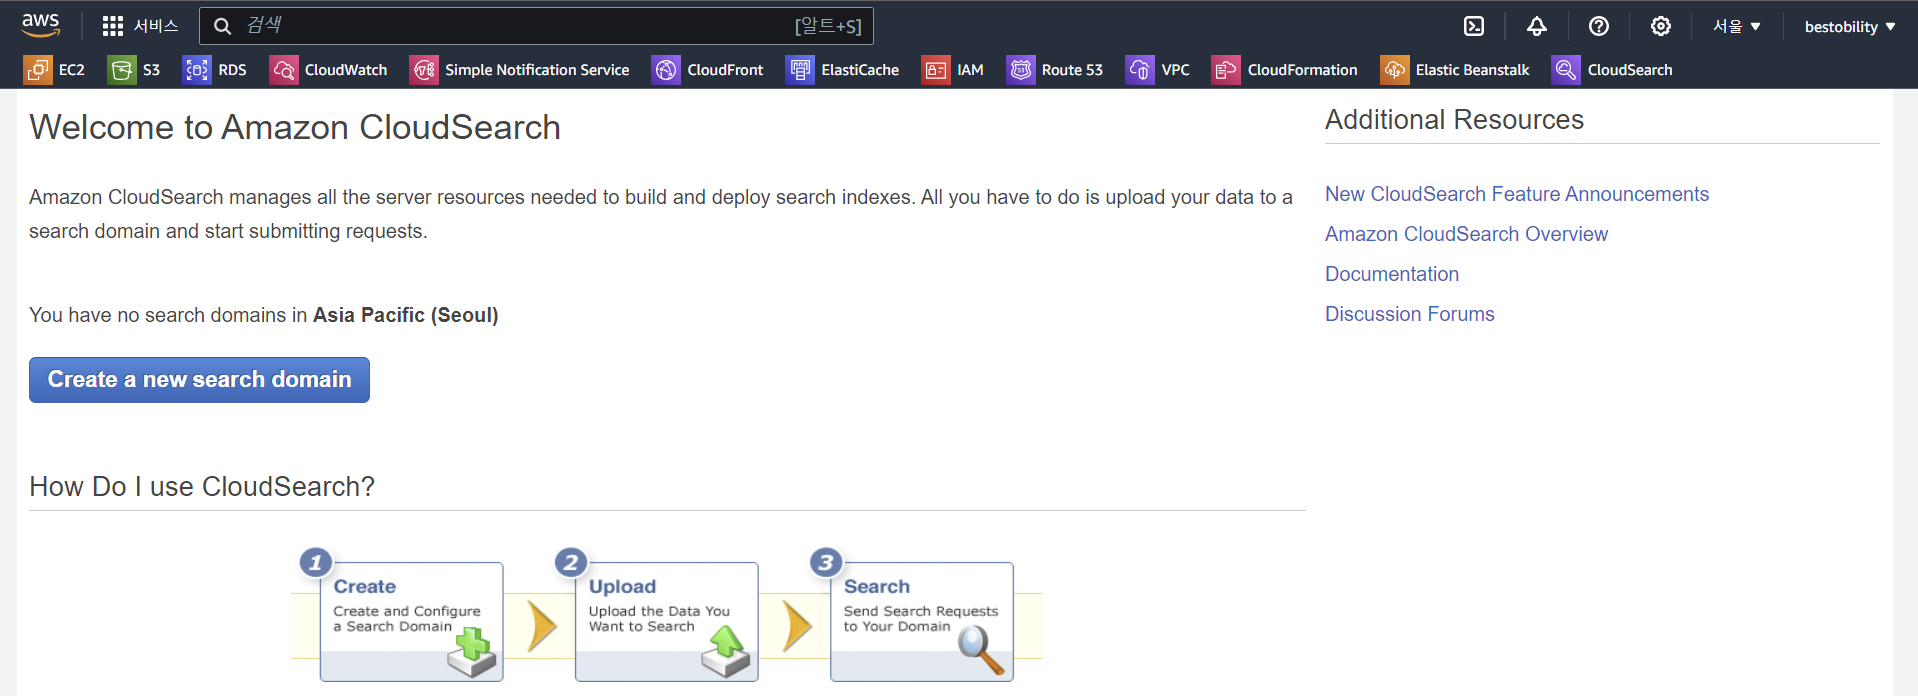This screenshot has height=696, width=1918.
Task: Click the Welcome to Amazon CloudSearch heading
Action: tap(295, 127)
